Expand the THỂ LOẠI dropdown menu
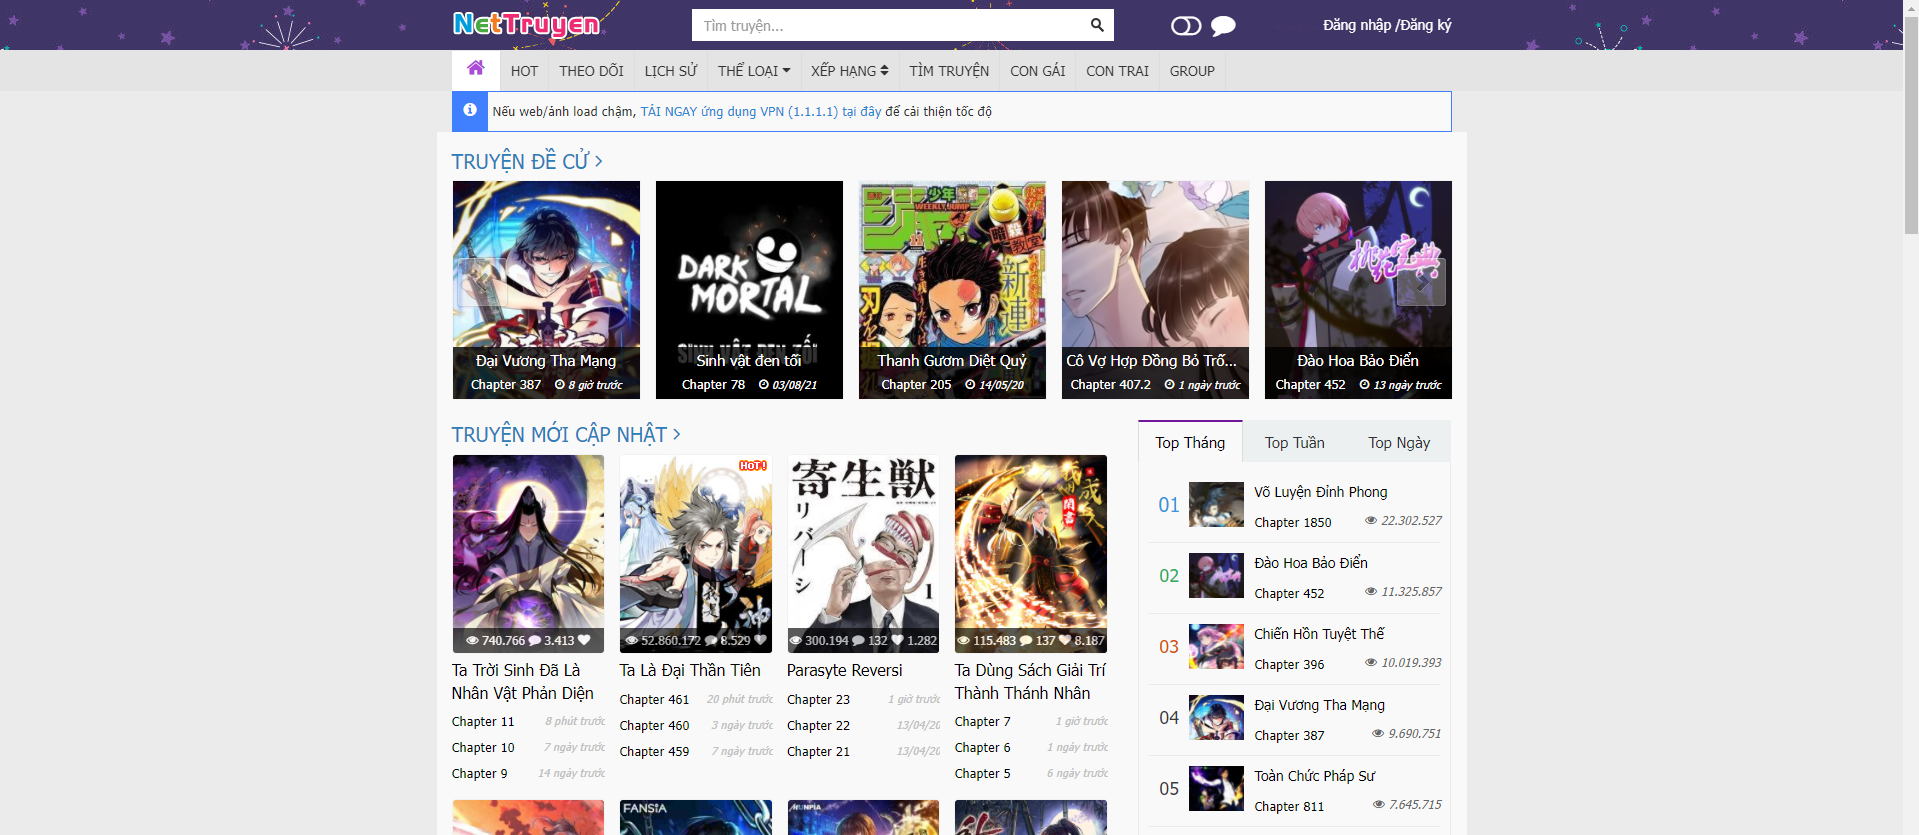This screenshot has width=1919, height=835. pyautogui.click(x=753, y=71)
